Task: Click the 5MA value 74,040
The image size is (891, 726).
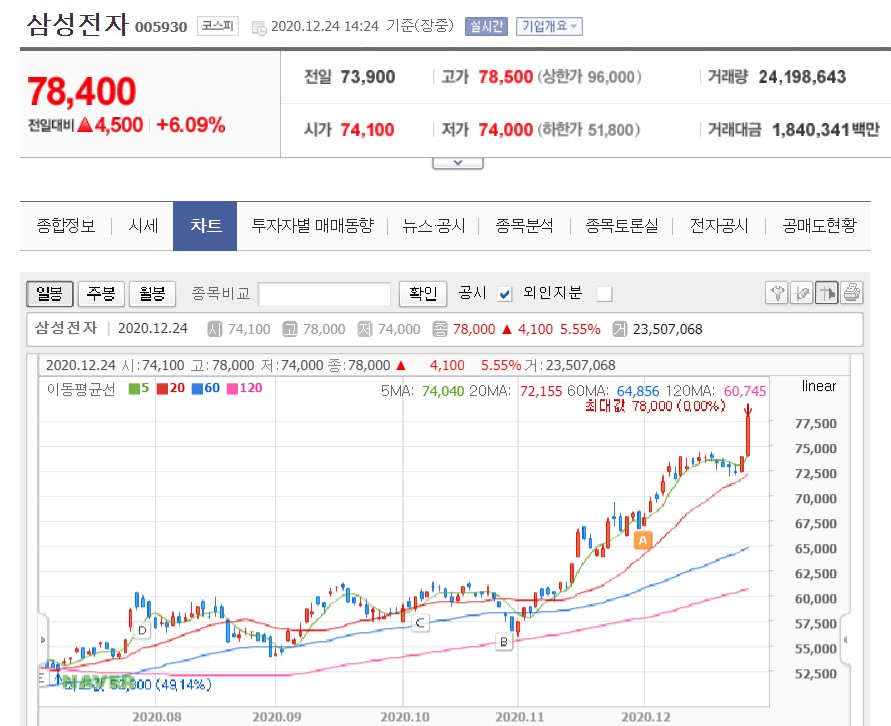Action: [443, 391]
